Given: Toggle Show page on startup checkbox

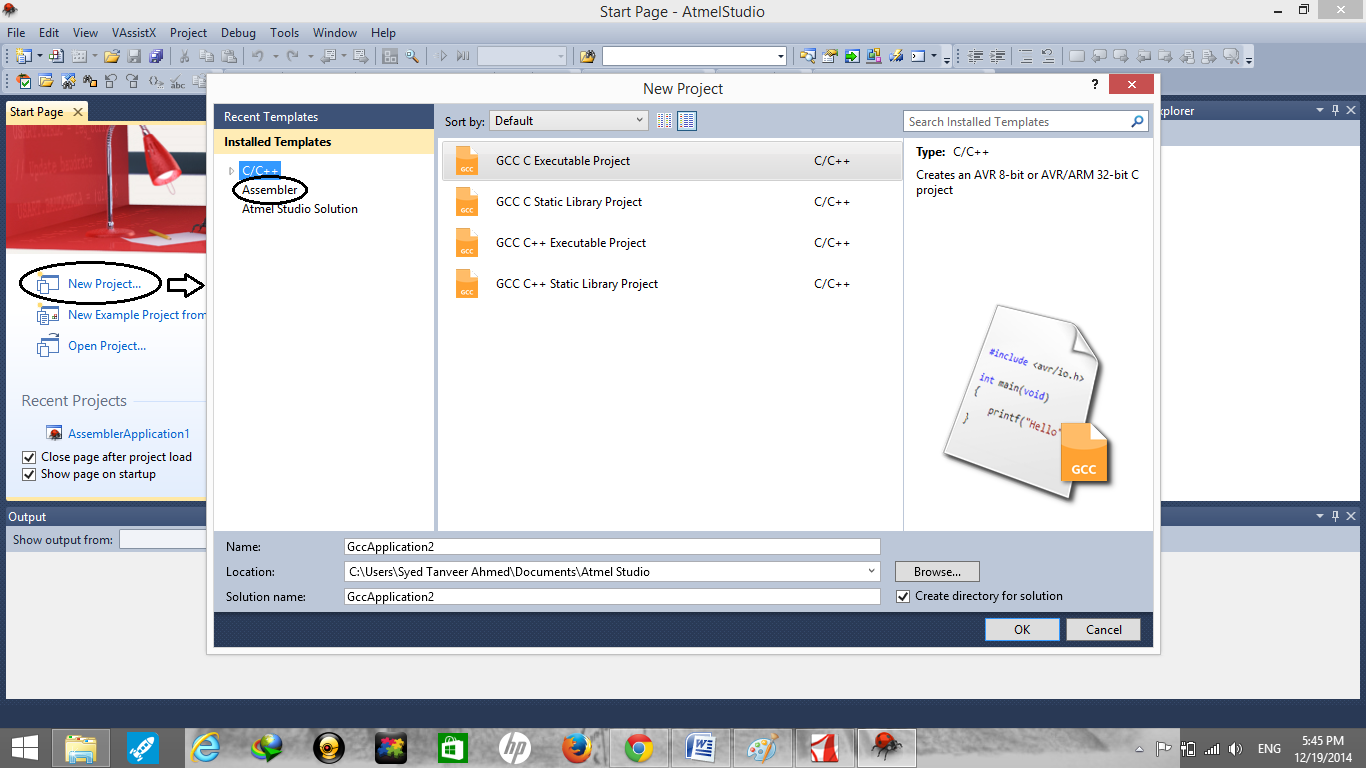Looking at the screenshot, I should (x=29, y=474).
